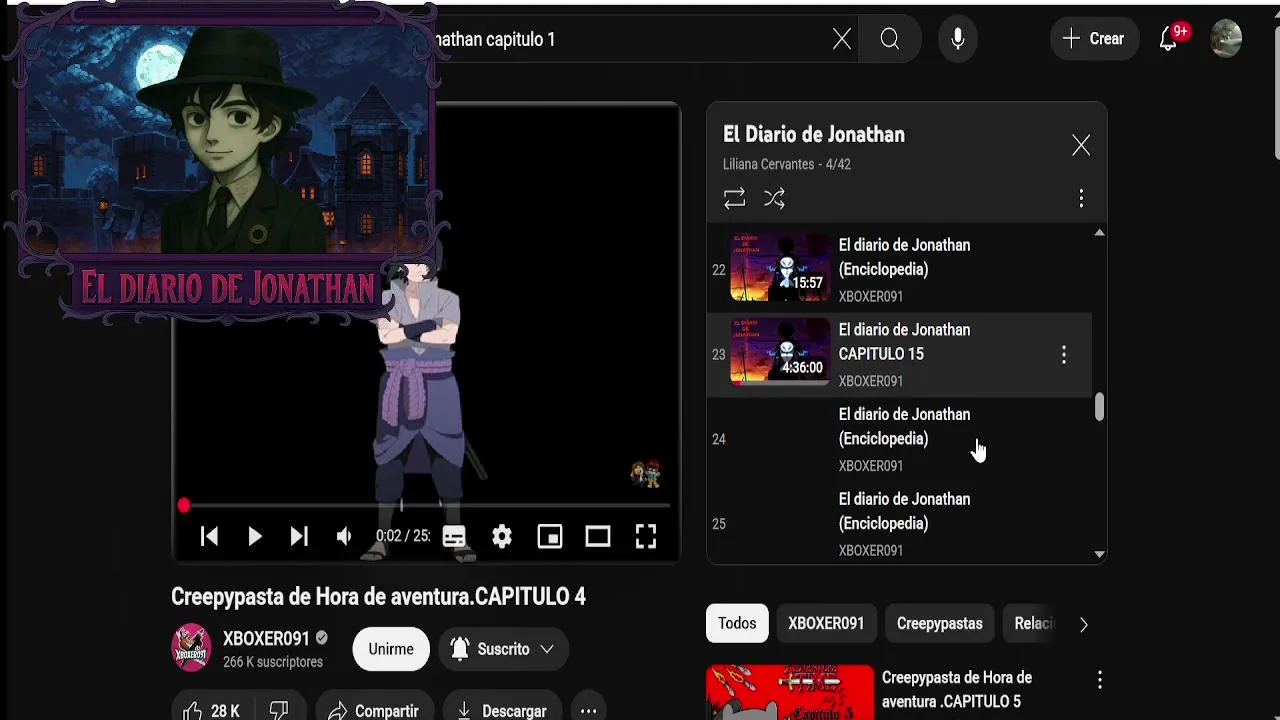Click the Unirme button
1280x720 pixels.
pos(391,649)
